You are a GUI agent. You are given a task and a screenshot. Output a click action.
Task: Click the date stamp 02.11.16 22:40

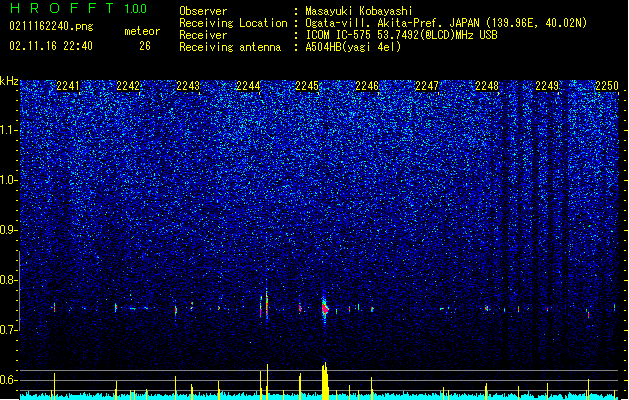(51, 46)
